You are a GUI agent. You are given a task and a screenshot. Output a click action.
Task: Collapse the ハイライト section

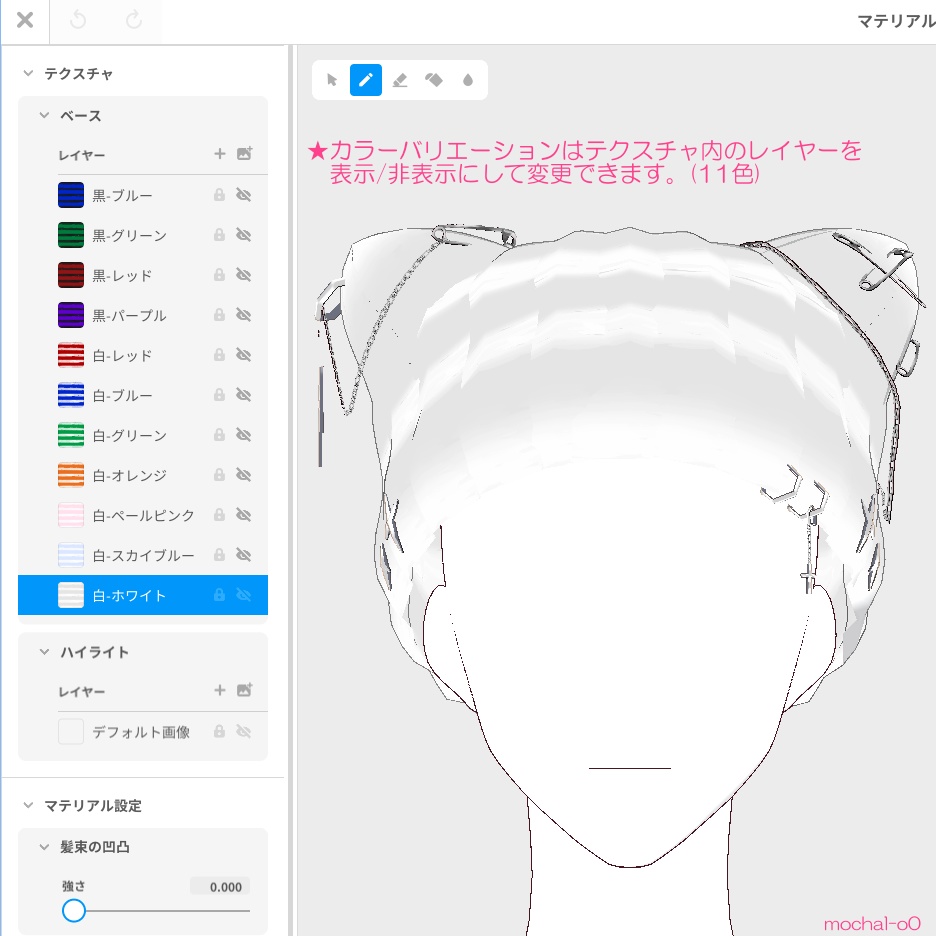point(44,651)
